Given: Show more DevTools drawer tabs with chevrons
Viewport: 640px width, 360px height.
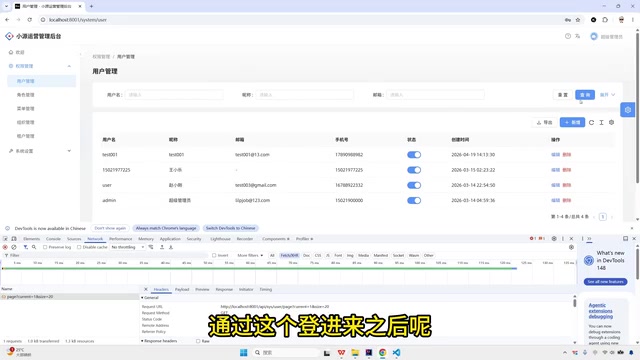Looking at the screenshot, I should tap(589, 239).
